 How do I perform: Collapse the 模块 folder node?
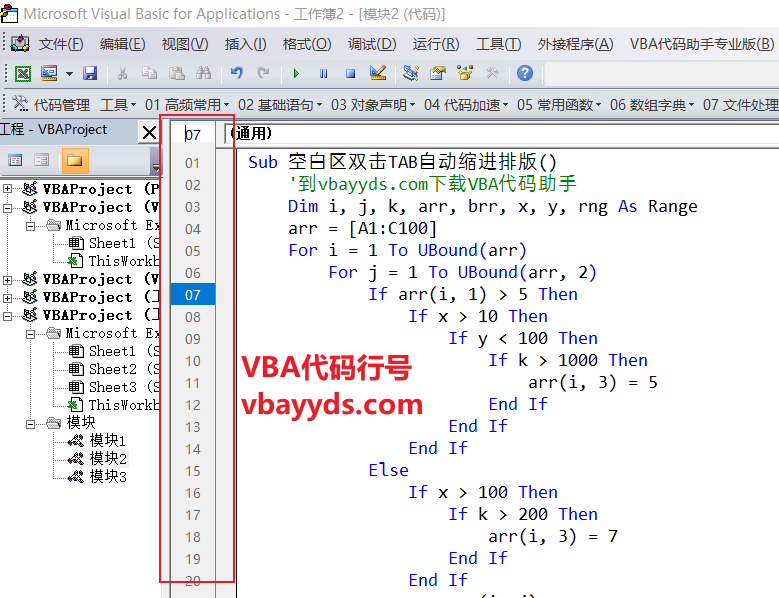point(30,424)
